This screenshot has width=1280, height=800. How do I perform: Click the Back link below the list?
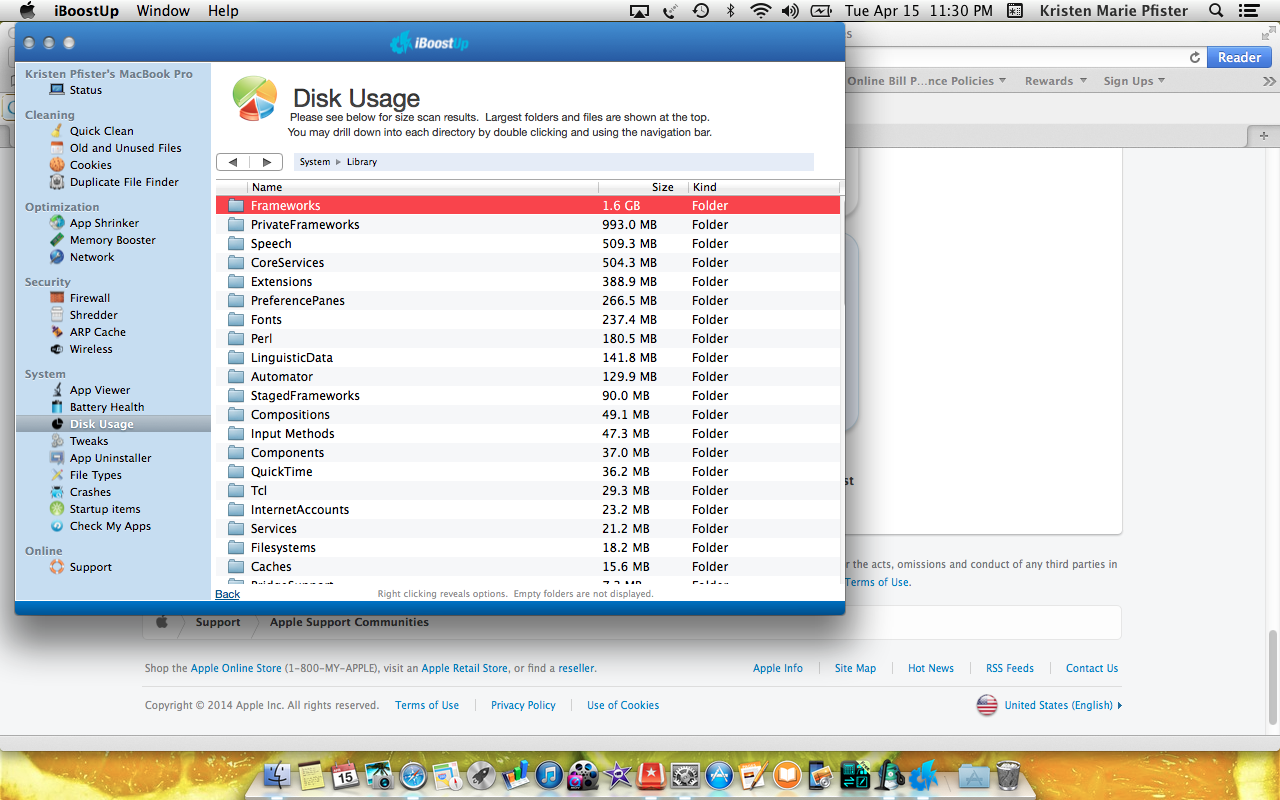pyautogui.click(x=228, y=594)
